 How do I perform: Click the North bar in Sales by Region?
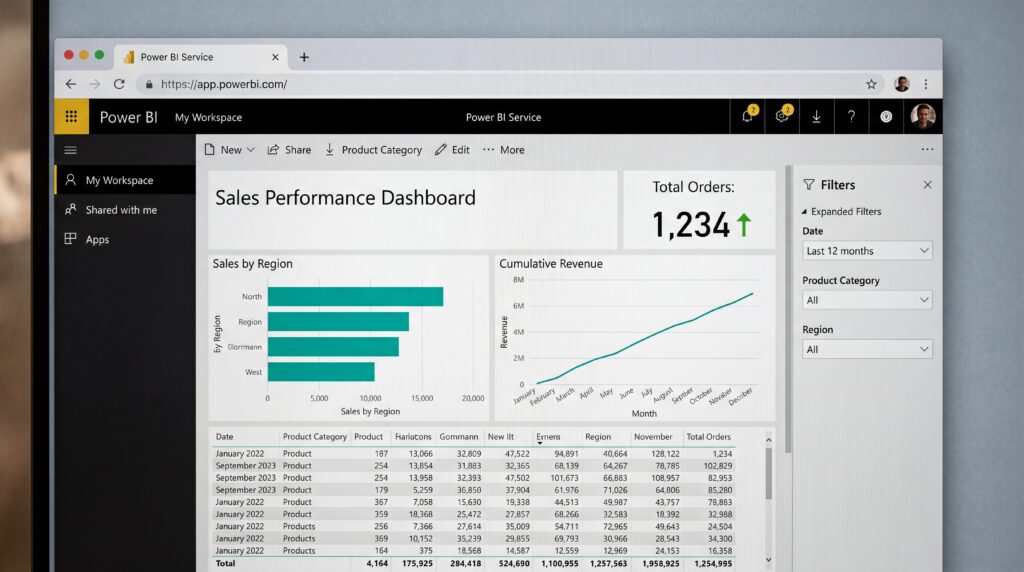(x=355, y=296)
